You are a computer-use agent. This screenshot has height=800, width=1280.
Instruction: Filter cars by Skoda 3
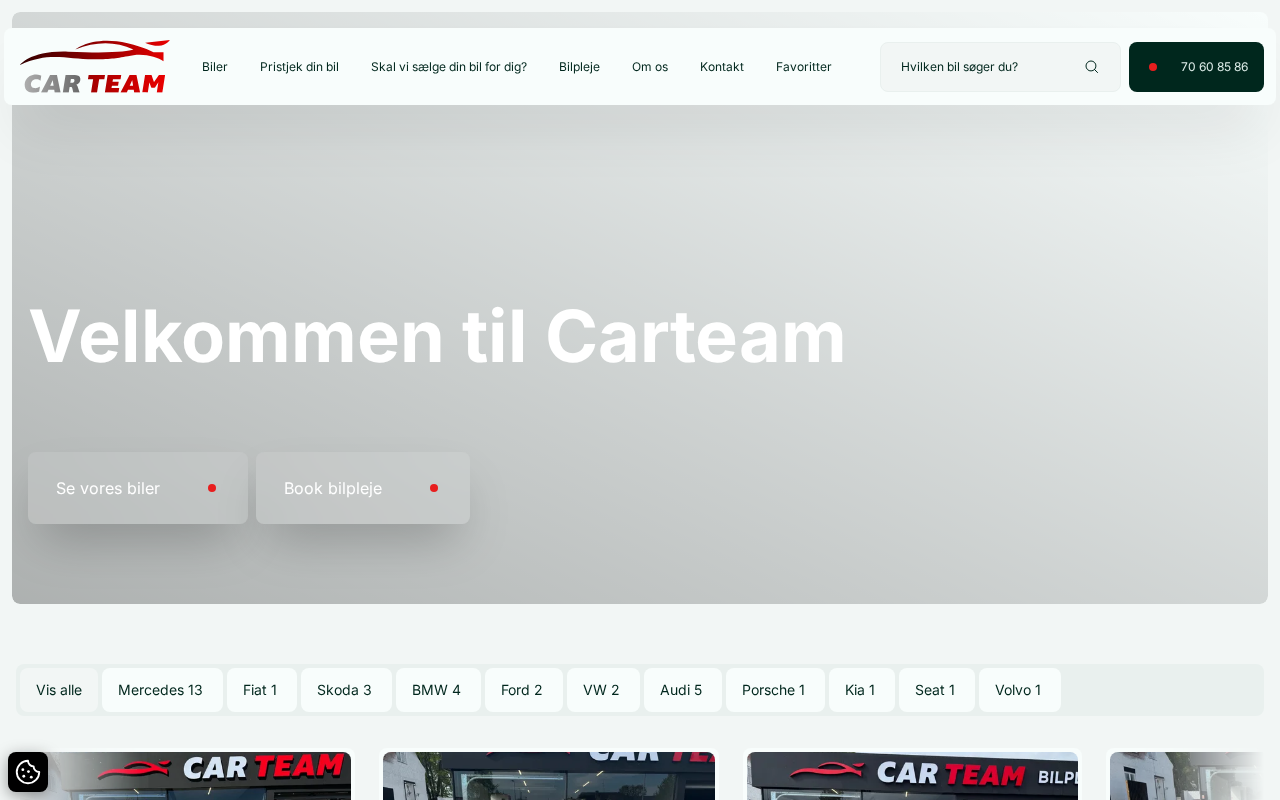(346, 690)
